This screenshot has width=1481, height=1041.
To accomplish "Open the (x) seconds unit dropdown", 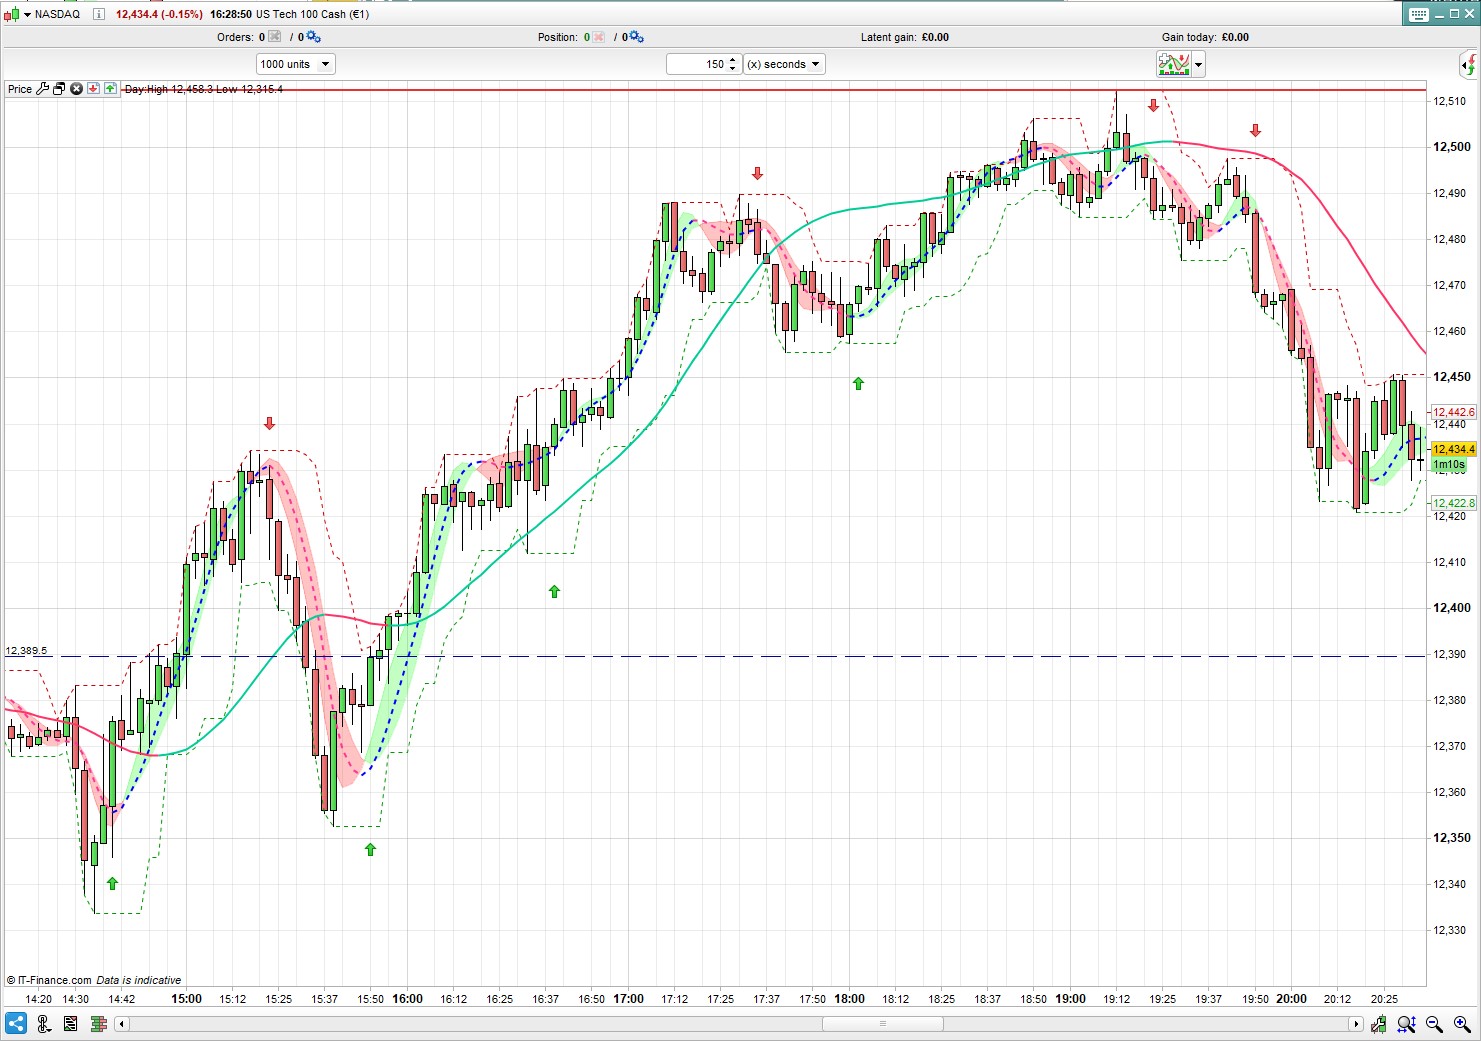I will [x=784, y=64].
